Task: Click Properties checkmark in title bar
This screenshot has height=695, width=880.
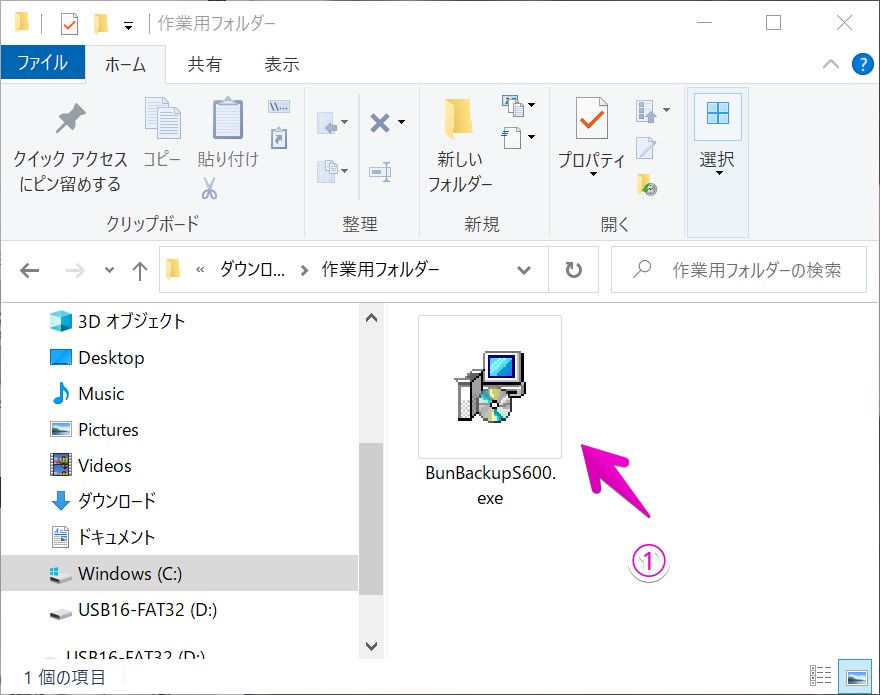Action: pyautogui.click(x=69, y=24)
